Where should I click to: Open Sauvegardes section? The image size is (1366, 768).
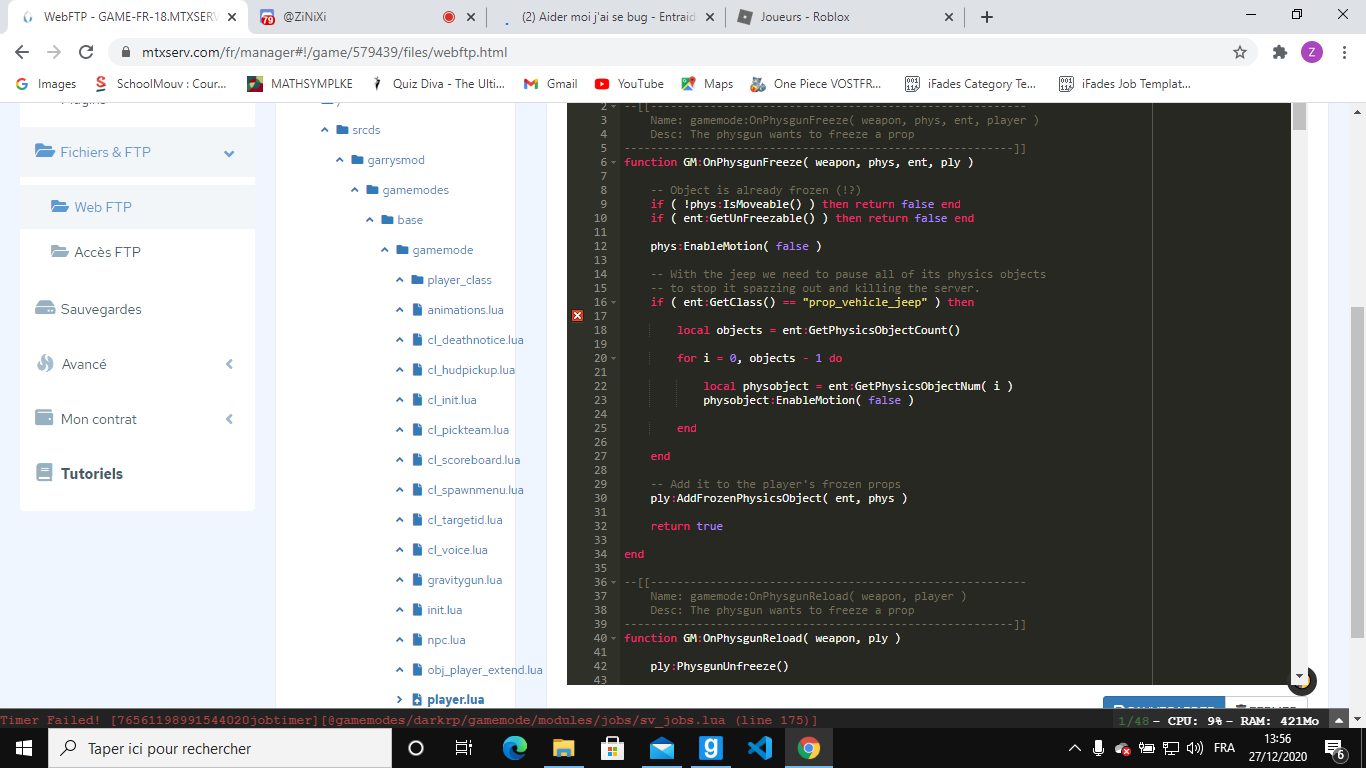(101, 309)
